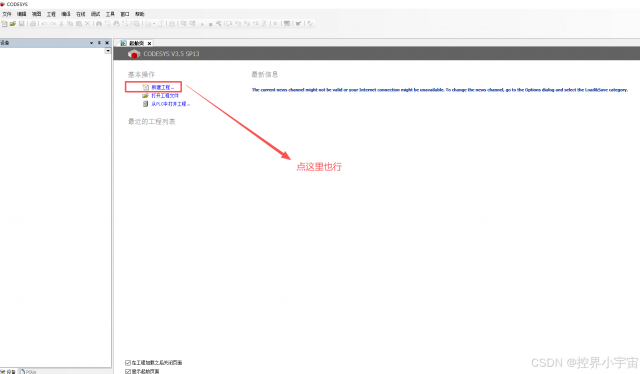Image resolution: width=640 pixels, height=374 pixels.
Task: Open the Devices panel position dropdown arrow
Action: (x=91, y=43)
